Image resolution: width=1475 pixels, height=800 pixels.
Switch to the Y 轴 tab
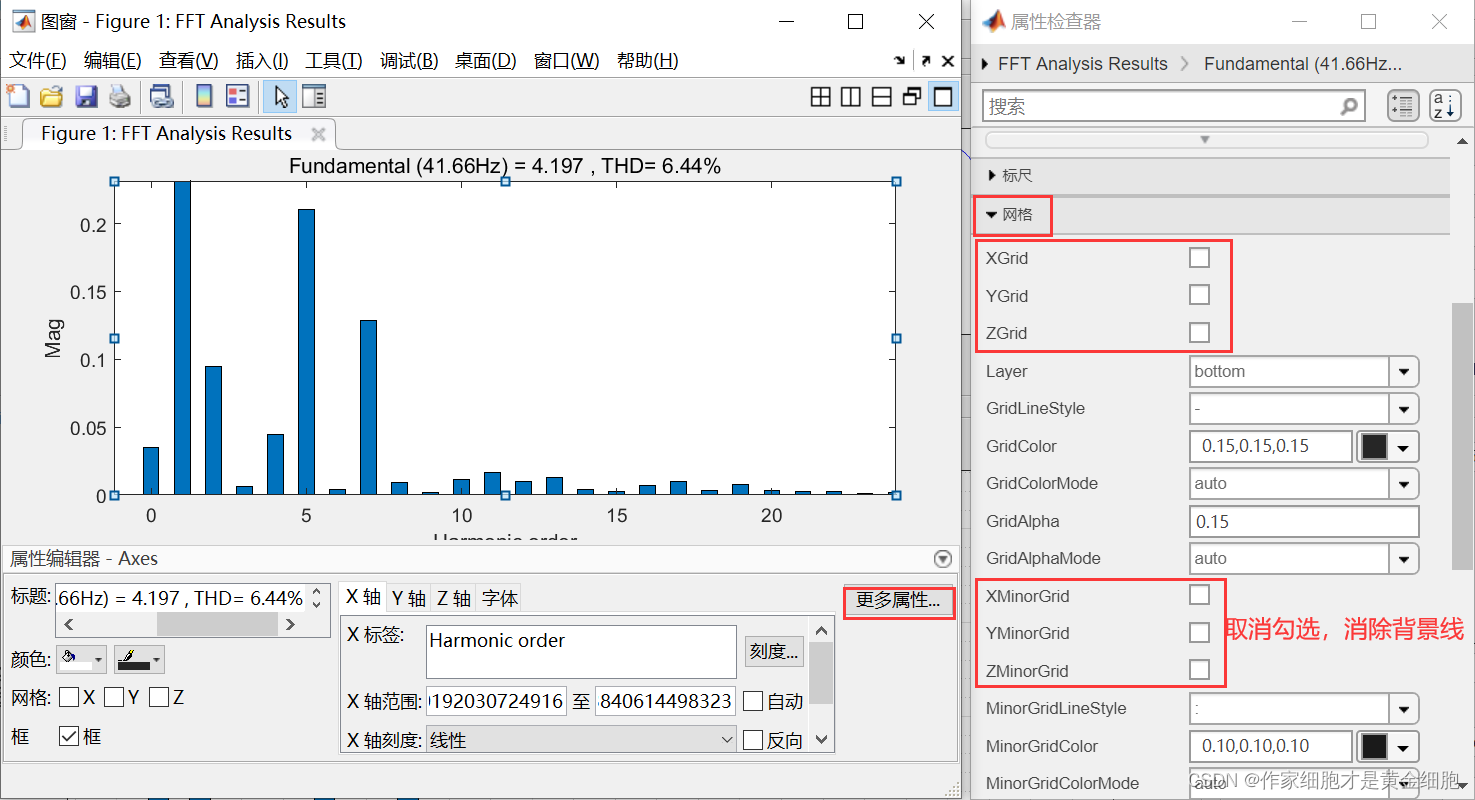[x=409, y=598]
